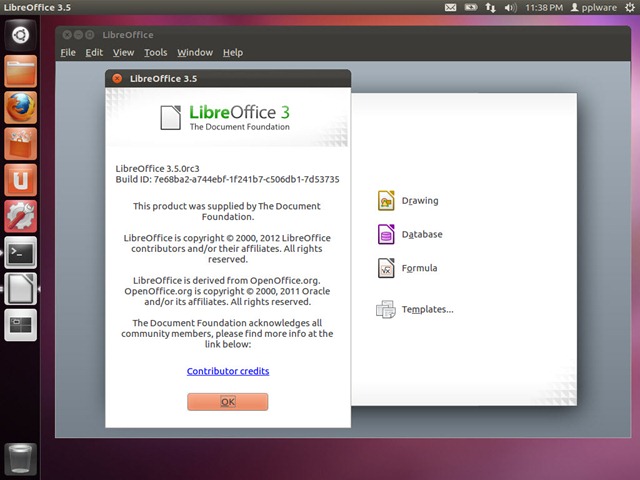The width and height of the screenshot is (640, 480).
Task: Open the View menu
Action: 123,53
